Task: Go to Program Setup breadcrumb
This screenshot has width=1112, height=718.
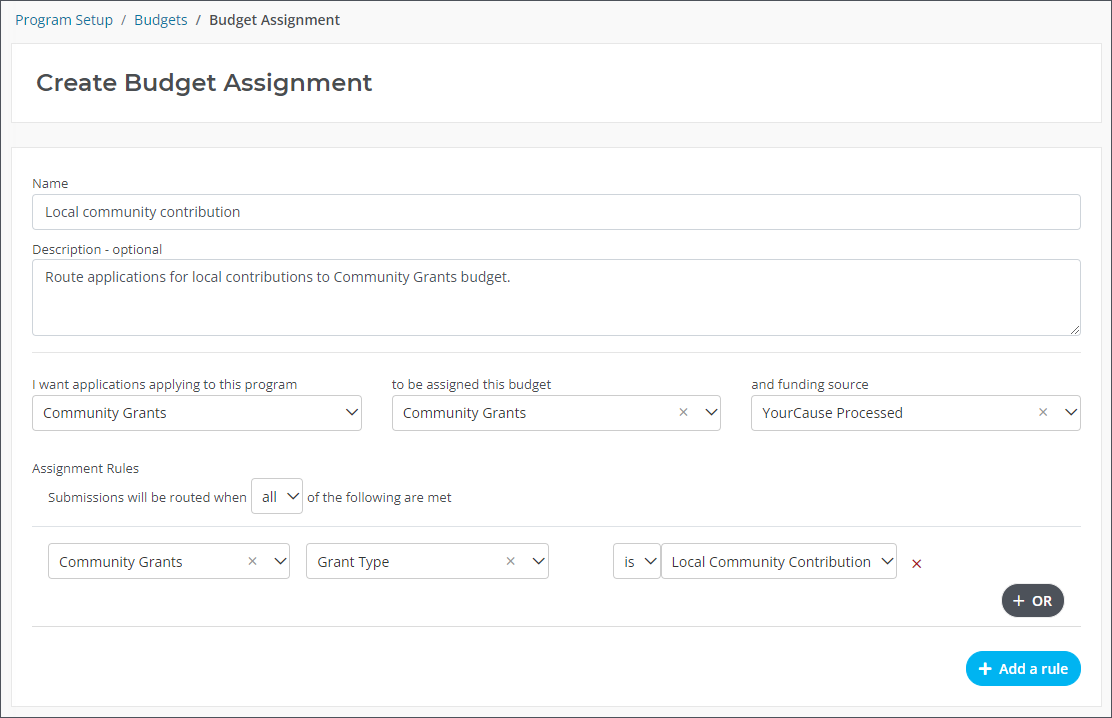Action: (64, 20)
